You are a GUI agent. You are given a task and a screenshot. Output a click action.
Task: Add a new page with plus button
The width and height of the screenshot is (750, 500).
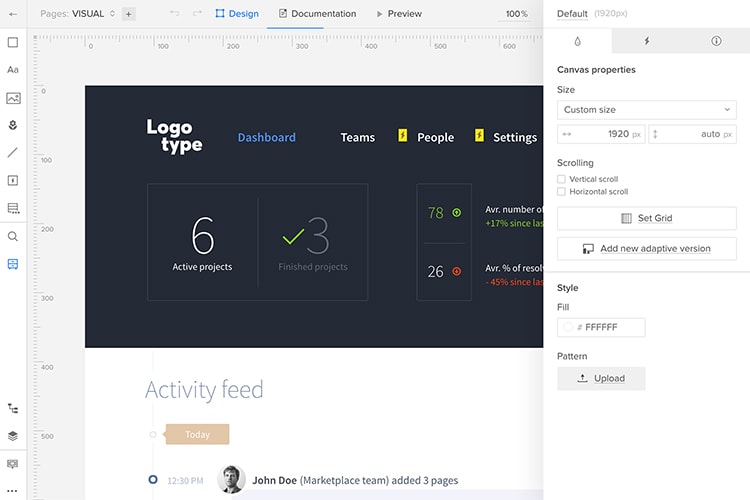(x=129, y=14)
